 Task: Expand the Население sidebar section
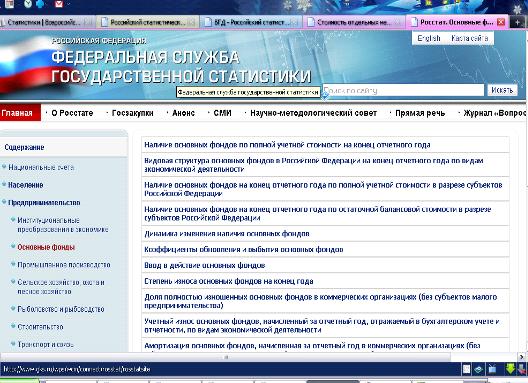pos(26,185)
